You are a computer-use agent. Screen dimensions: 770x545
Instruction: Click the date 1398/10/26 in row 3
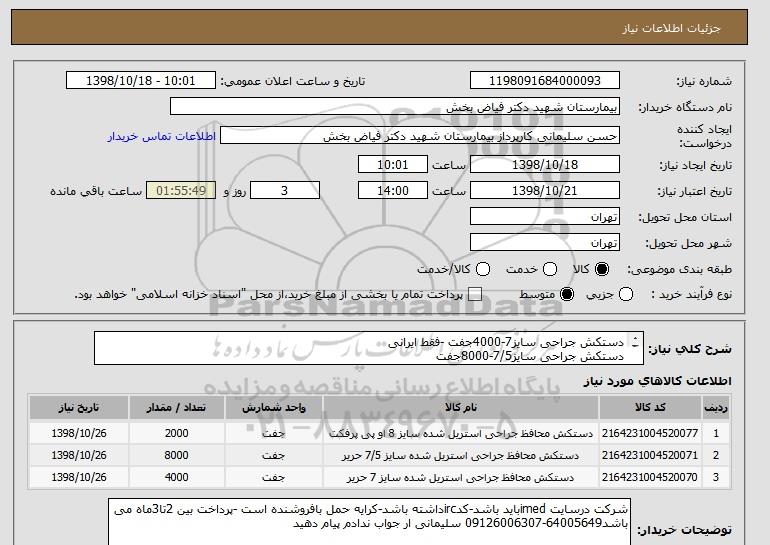pyautogui.click(x=79, y=477)
